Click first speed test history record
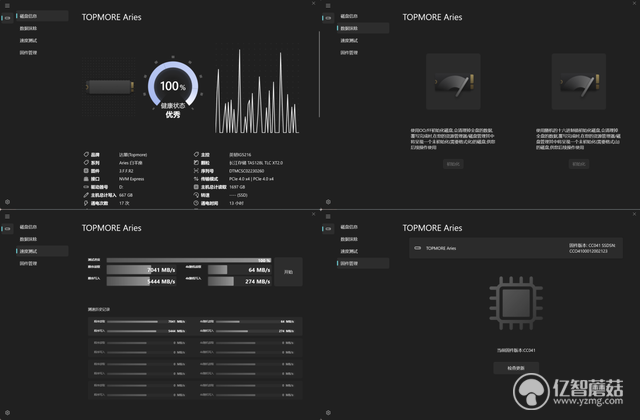Viewport: 640px width, 420px height. pos(195,326)
